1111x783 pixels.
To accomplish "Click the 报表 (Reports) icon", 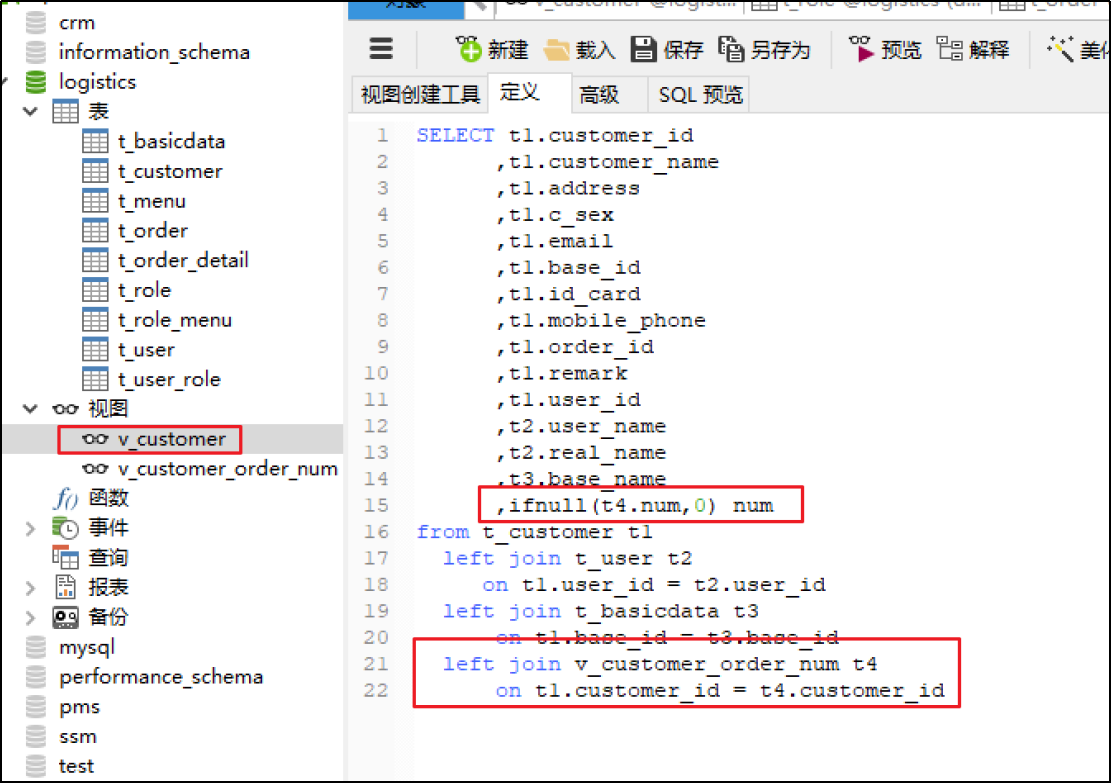I will (x=65, y=587).
